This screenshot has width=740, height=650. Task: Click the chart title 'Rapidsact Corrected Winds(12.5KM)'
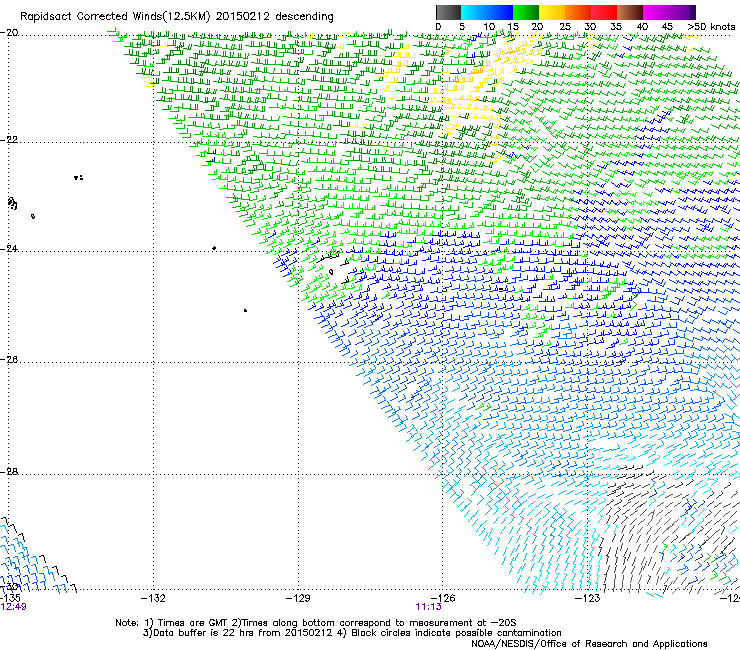(x=115, y=17)
